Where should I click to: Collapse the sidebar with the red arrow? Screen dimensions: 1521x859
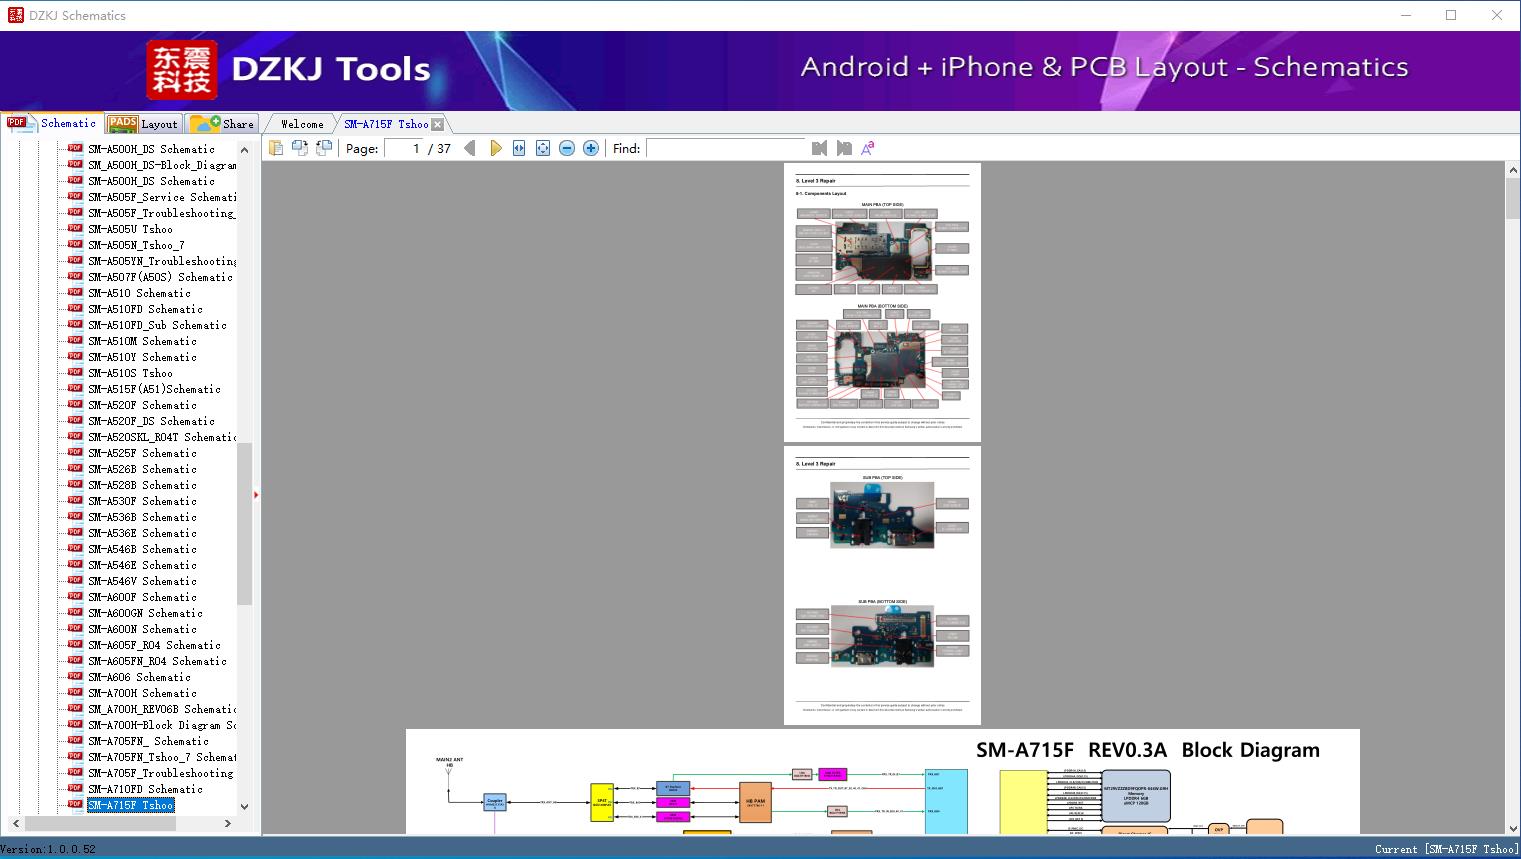[x=256, y=495]
